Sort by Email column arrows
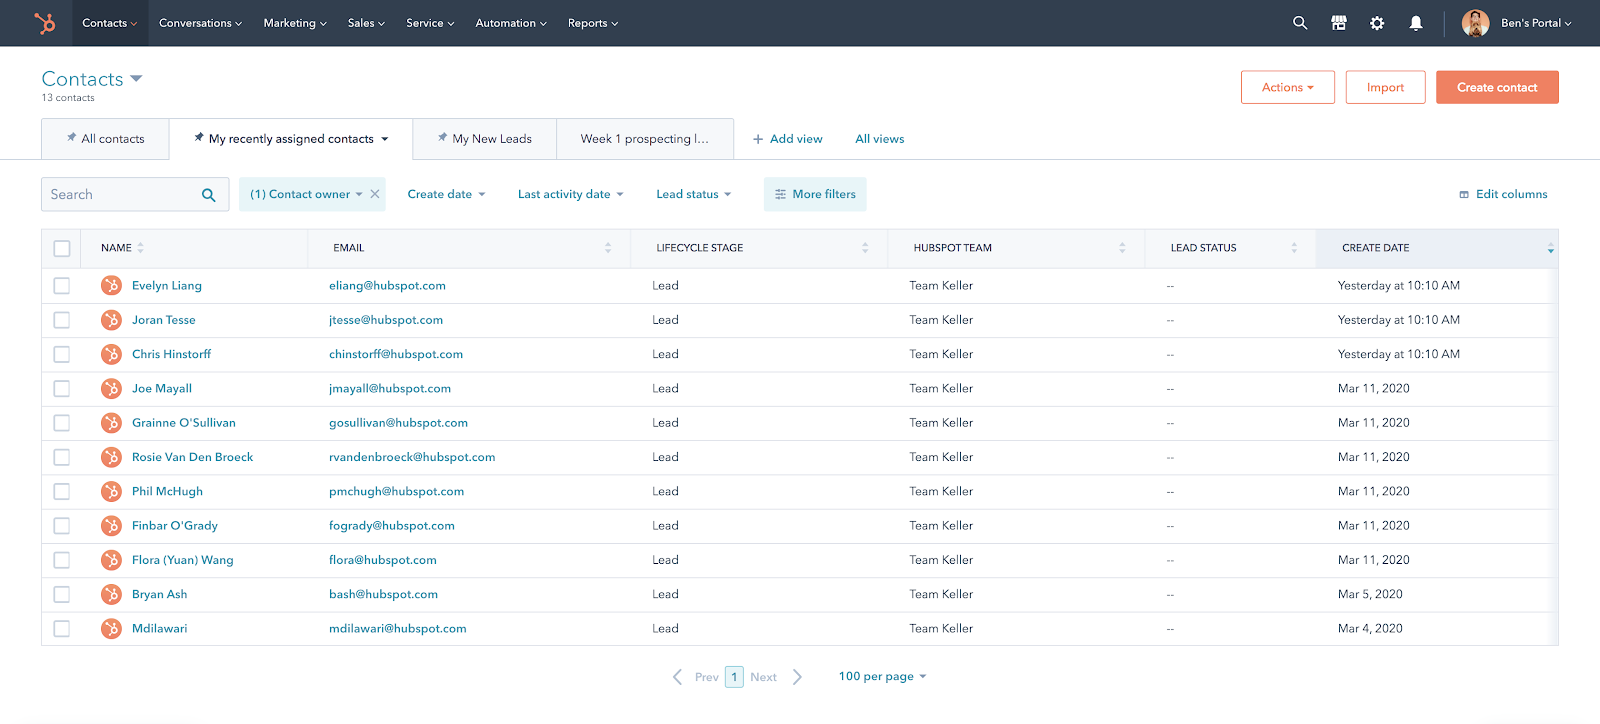This screenshot has height=724, width=1600. tap(608, 248)
